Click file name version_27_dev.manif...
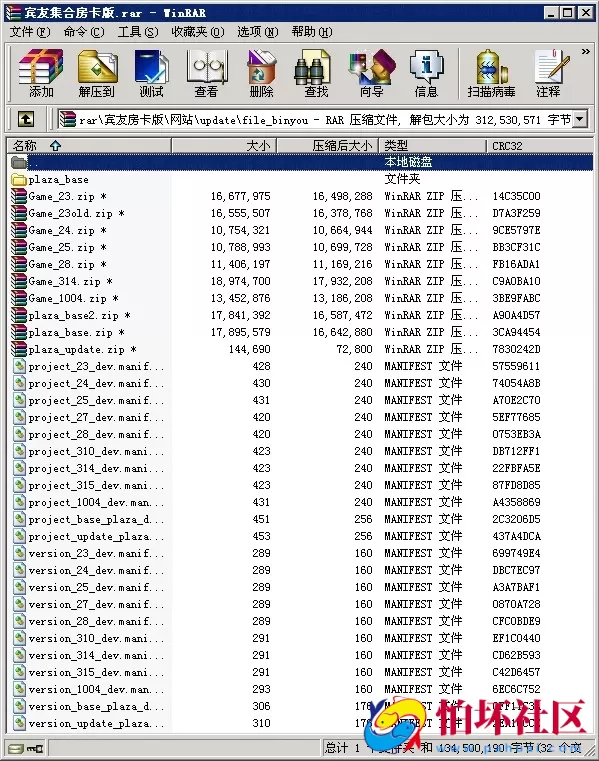Screen dimensions: 599x761 [x=96, y=605]
